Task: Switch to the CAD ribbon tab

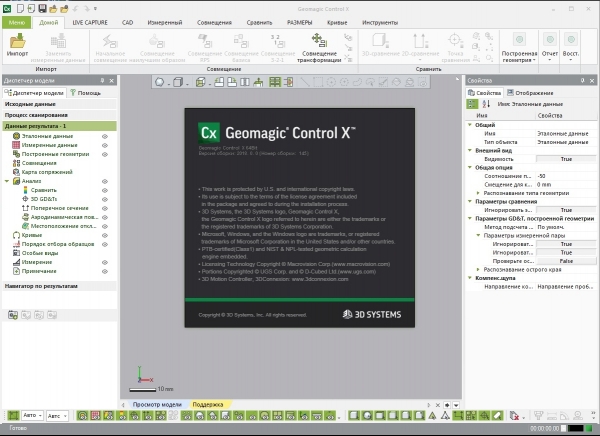Action: tap(127, 23)
